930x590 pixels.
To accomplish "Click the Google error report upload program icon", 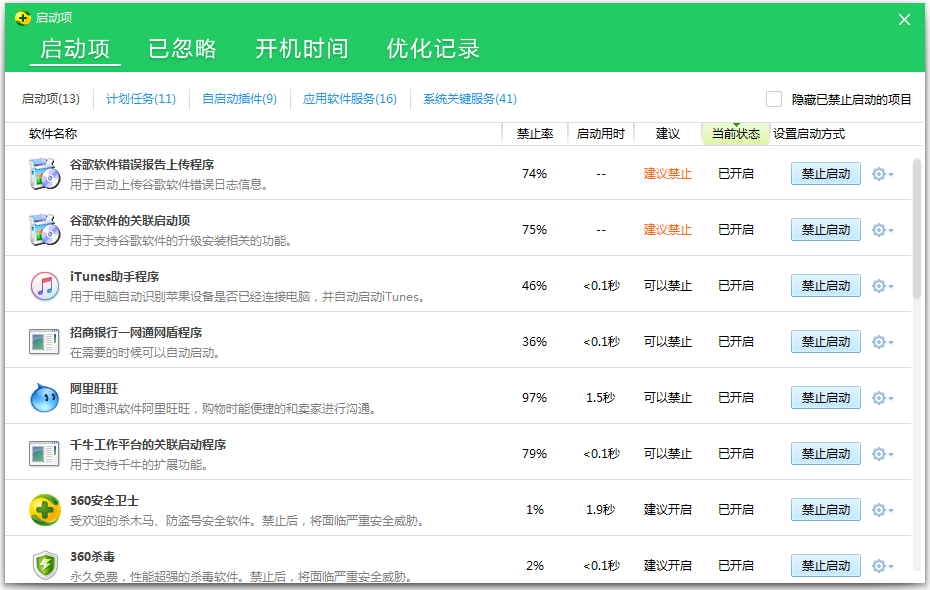I will pos(44,174).
